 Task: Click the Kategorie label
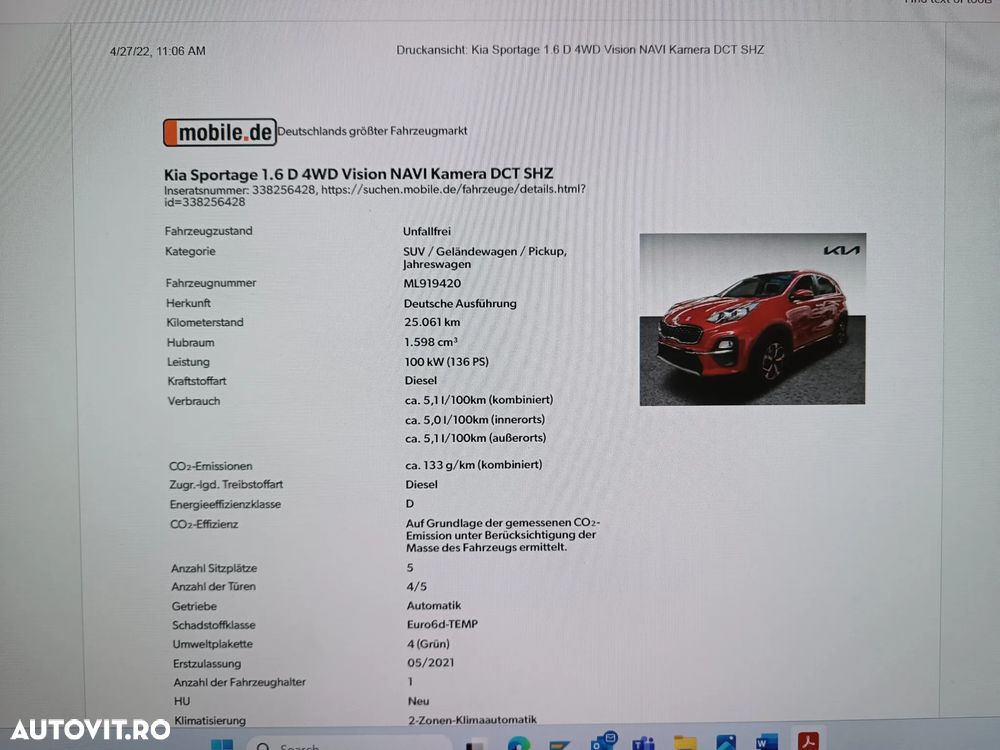click(x=190, y=251)
